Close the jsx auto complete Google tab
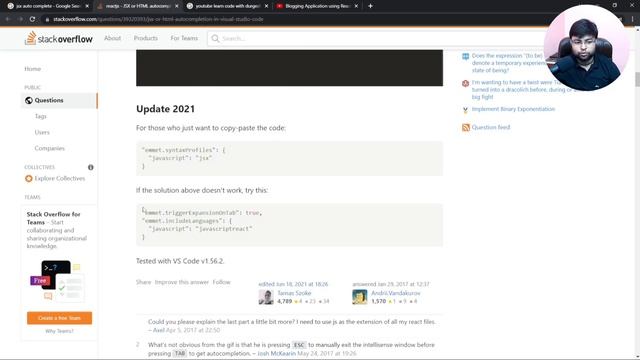 click(x=87, y=6)
